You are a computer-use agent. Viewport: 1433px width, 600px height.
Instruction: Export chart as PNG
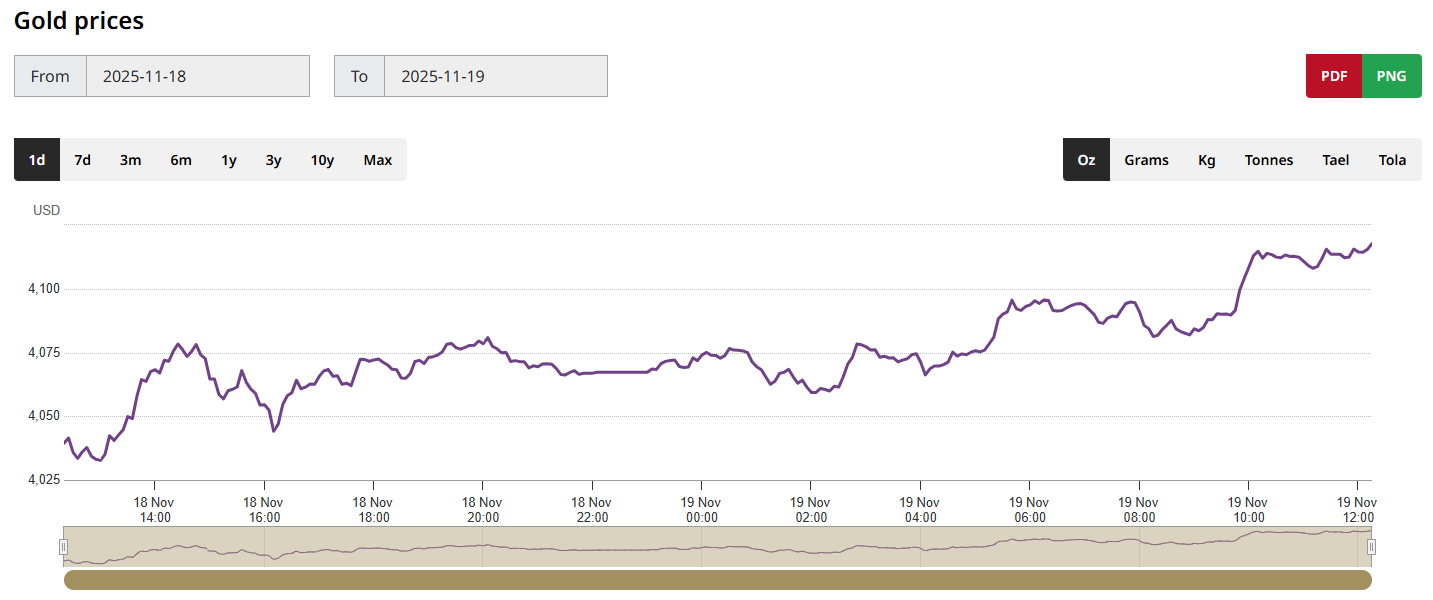pyautogui.click(x=1391, y=76)
